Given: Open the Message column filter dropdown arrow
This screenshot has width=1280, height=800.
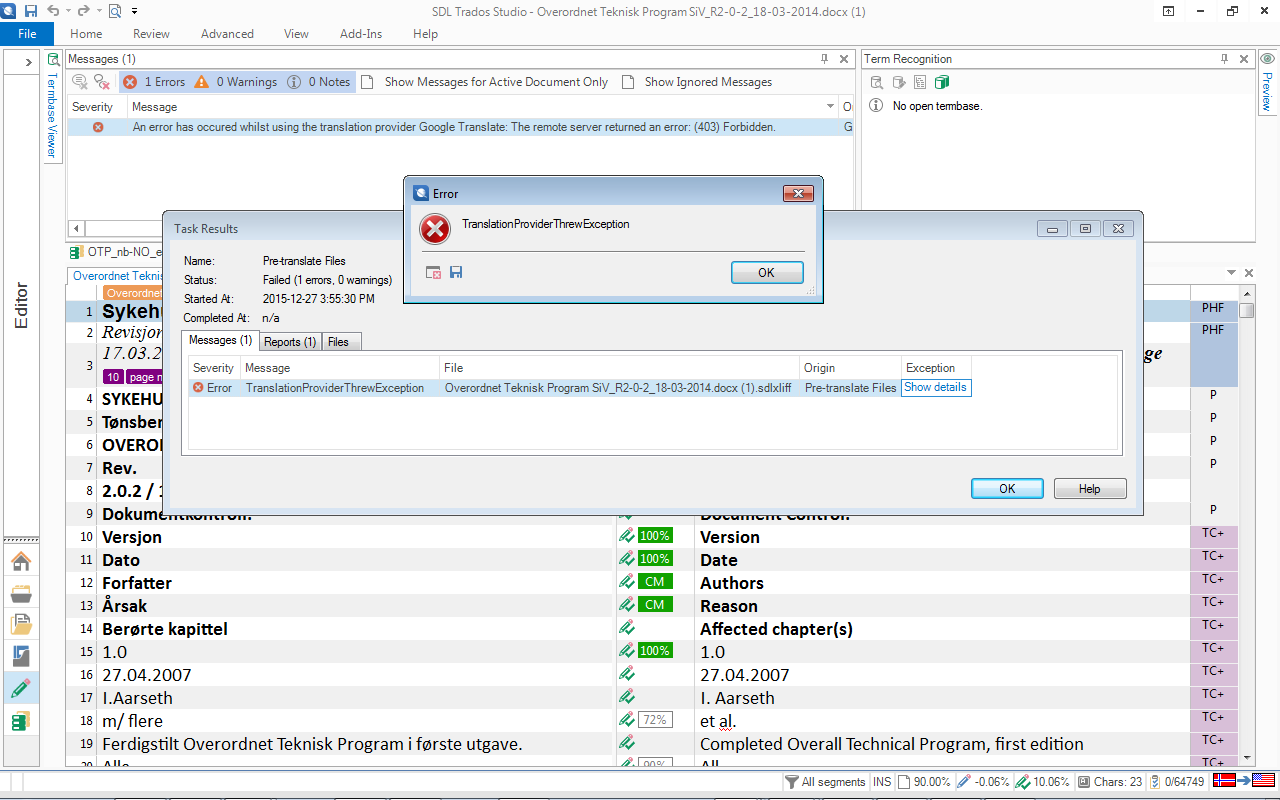Looking at the screenshot, I should (x=830, y=107).
